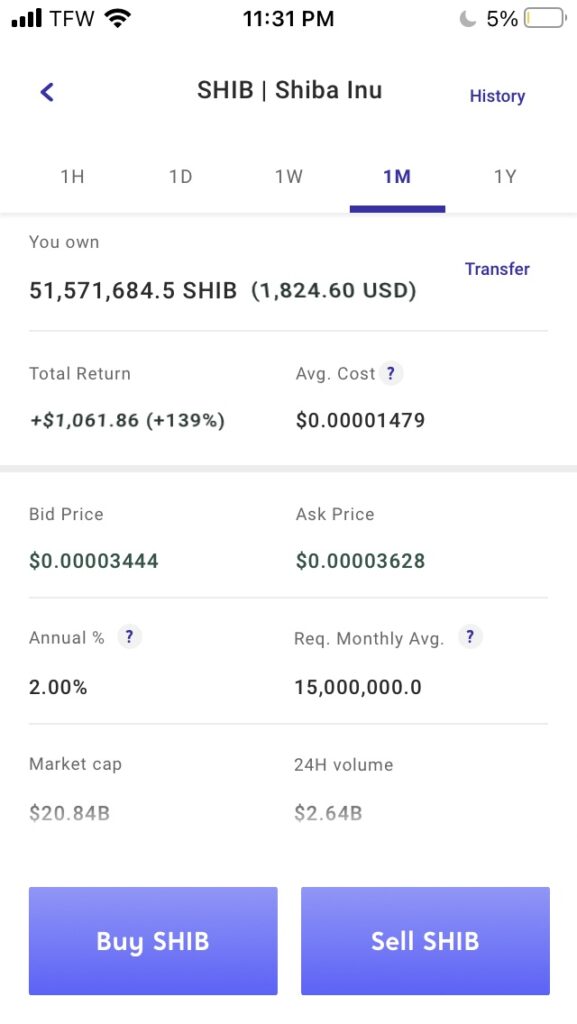Screen dimensions: 577x1024
Task: Tap the Ask Price value
Action: click(x=360, y=561)
